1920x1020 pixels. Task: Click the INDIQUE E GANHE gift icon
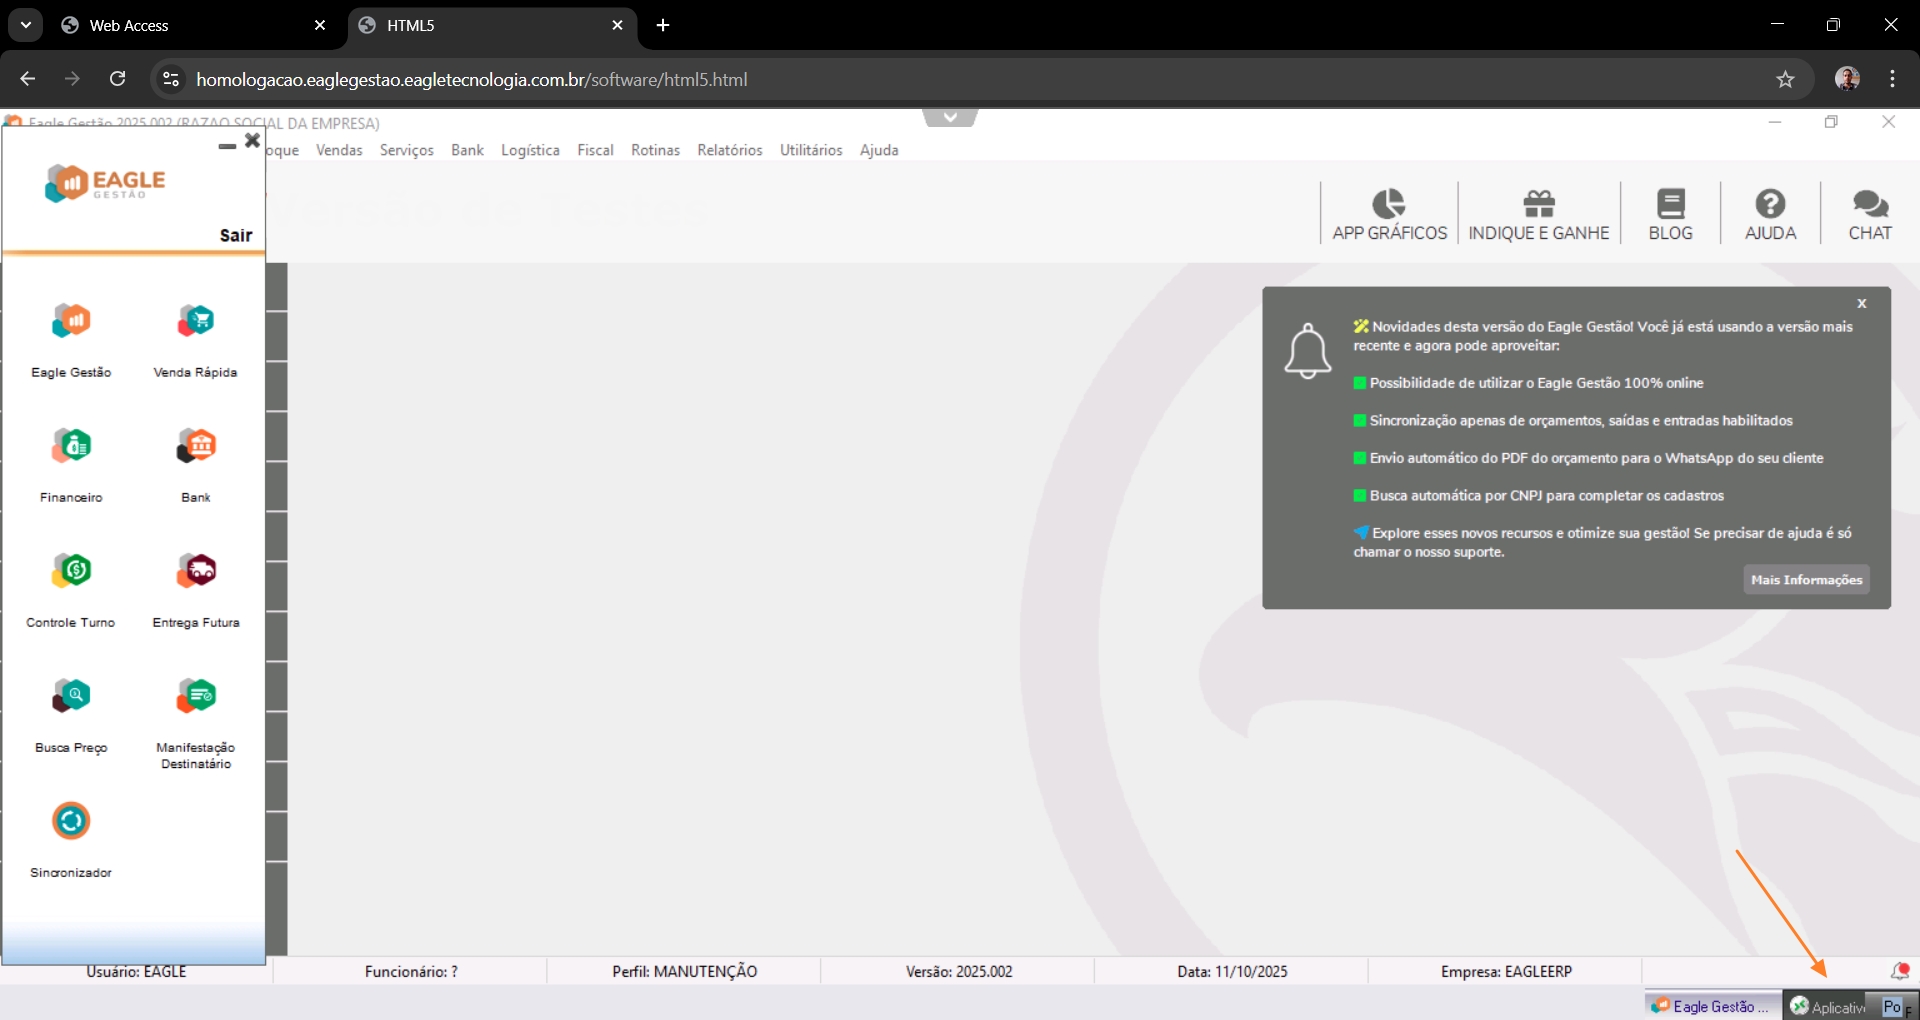coord(1539,204)
